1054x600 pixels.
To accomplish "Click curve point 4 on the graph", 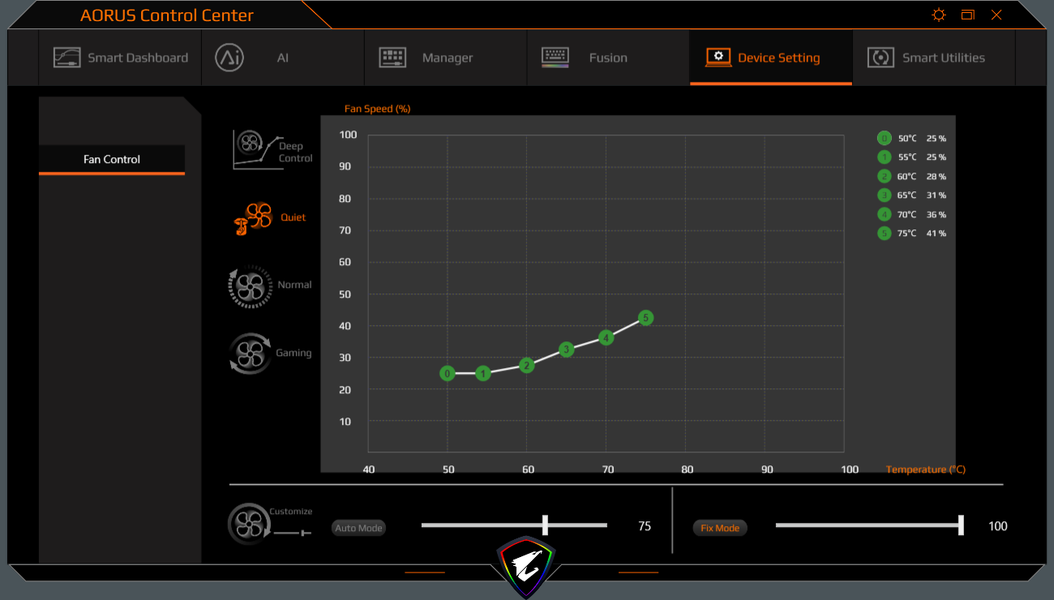I will 606,338.
